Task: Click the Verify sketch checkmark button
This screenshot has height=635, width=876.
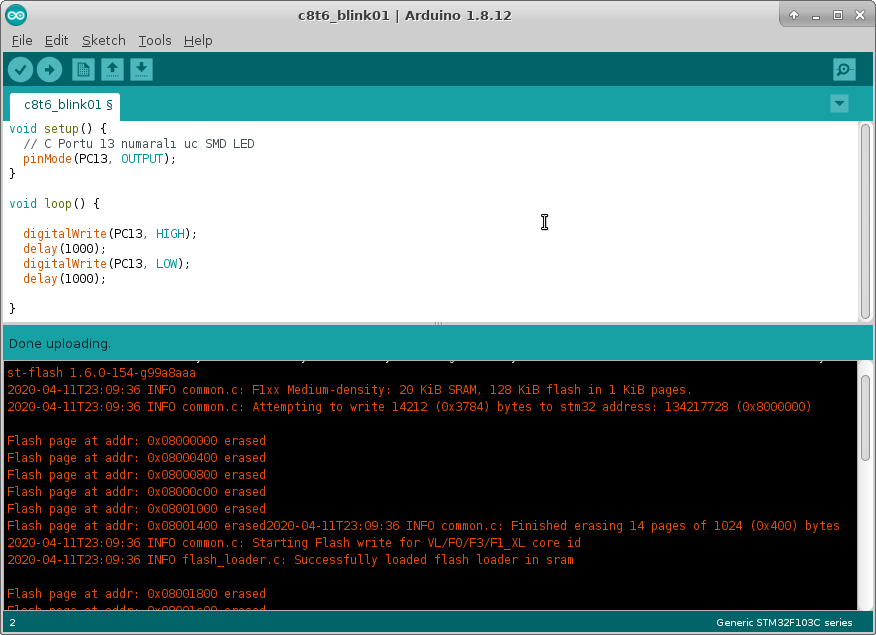Action: click(x=21, y=70)
